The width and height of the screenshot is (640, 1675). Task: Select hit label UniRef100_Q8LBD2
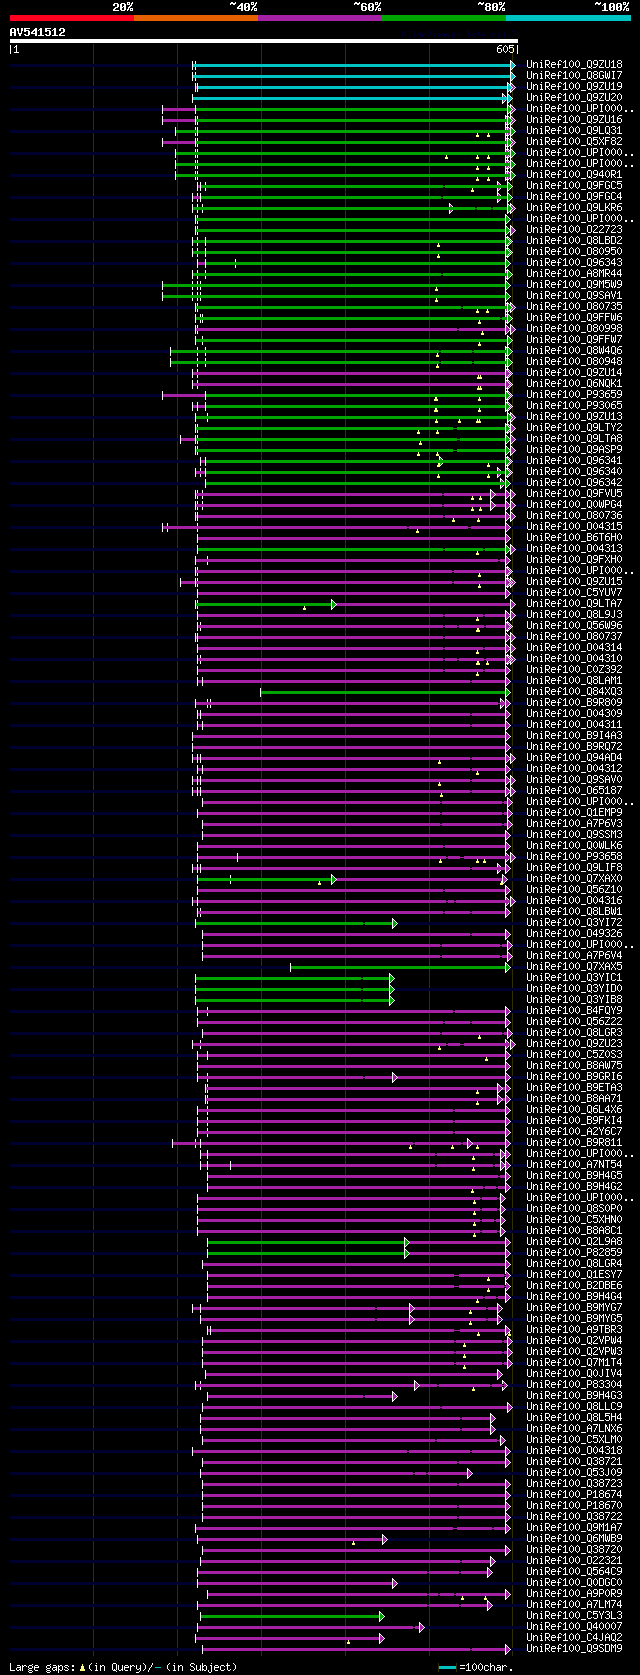(x=574, y=240)
